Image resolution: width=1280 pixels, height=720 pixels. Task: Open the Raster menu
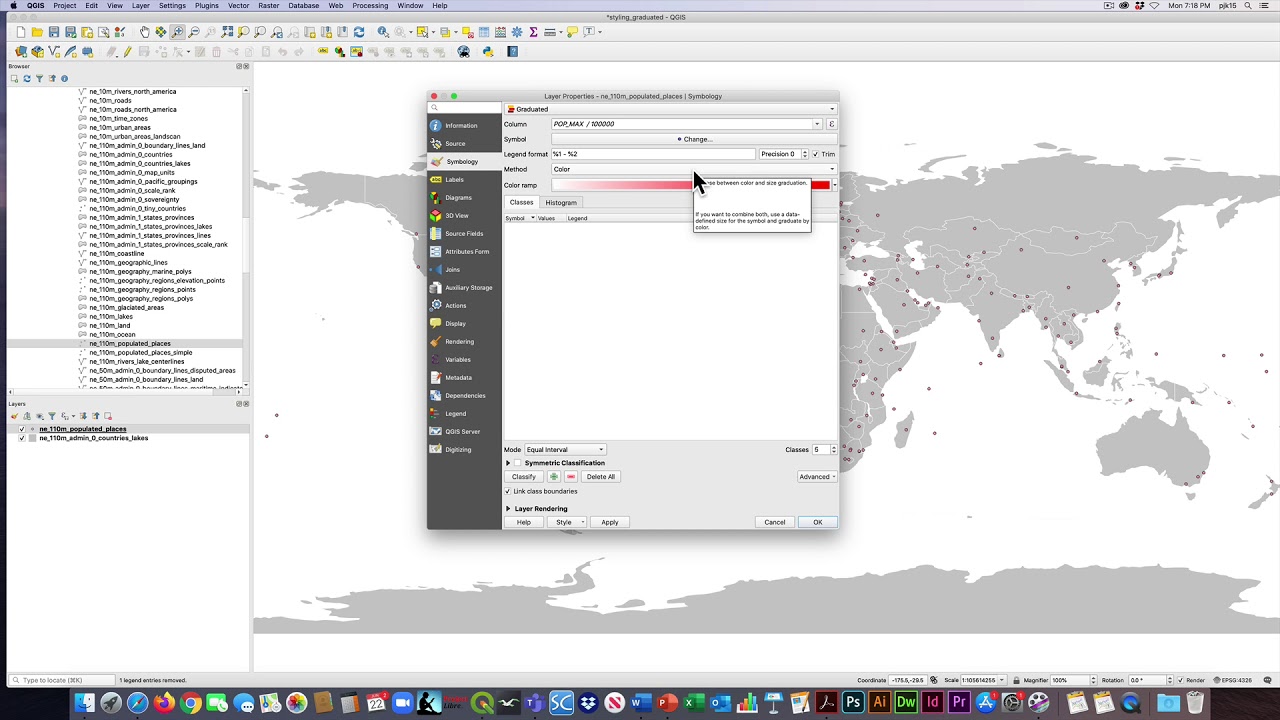(x=269, y=5)
